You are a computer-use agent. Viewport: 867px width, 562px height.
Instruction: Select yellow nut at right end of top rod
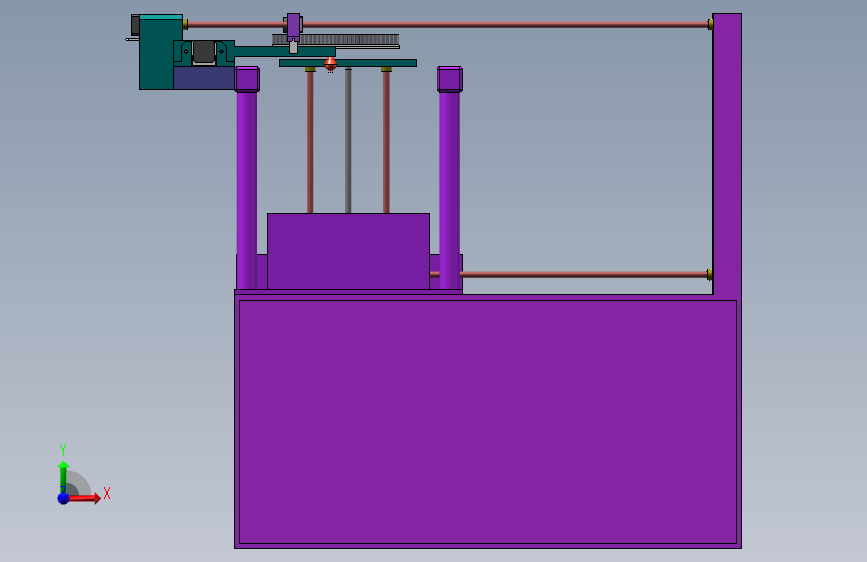coord(710,24)
